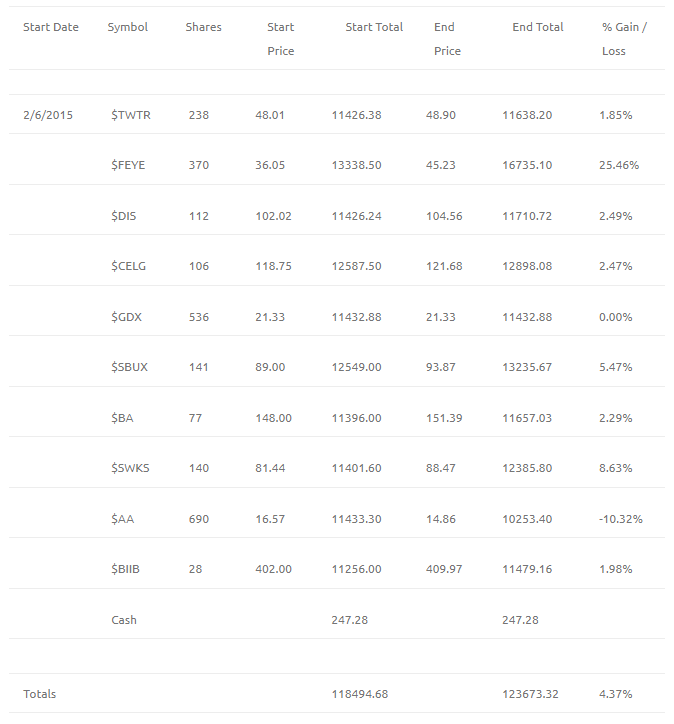Select the $AA ticker symbol
The width and height of the screenshot is (674, 724).
pos(122,519)
